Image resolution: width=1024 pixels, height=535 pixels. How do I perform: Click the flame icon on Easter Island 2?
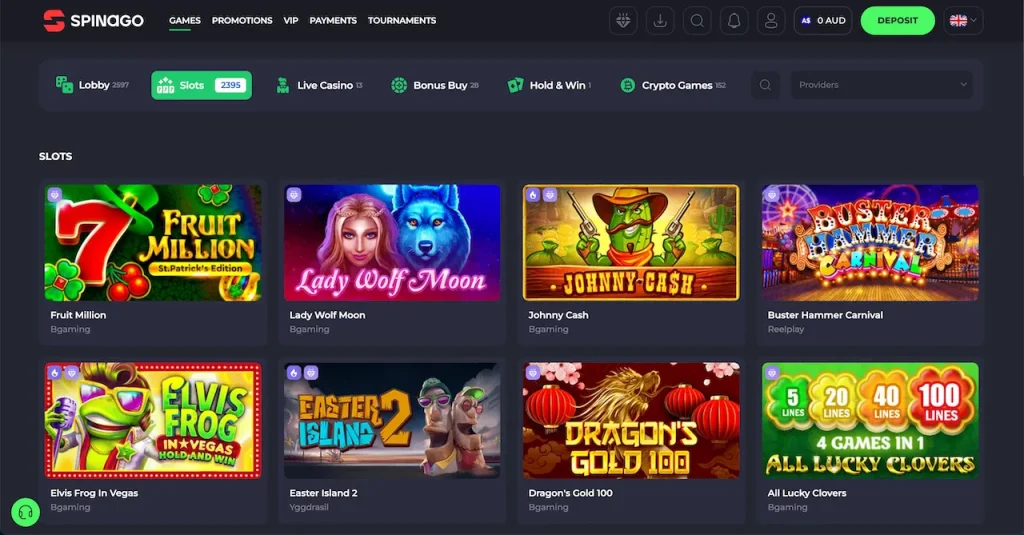(294, 372)
